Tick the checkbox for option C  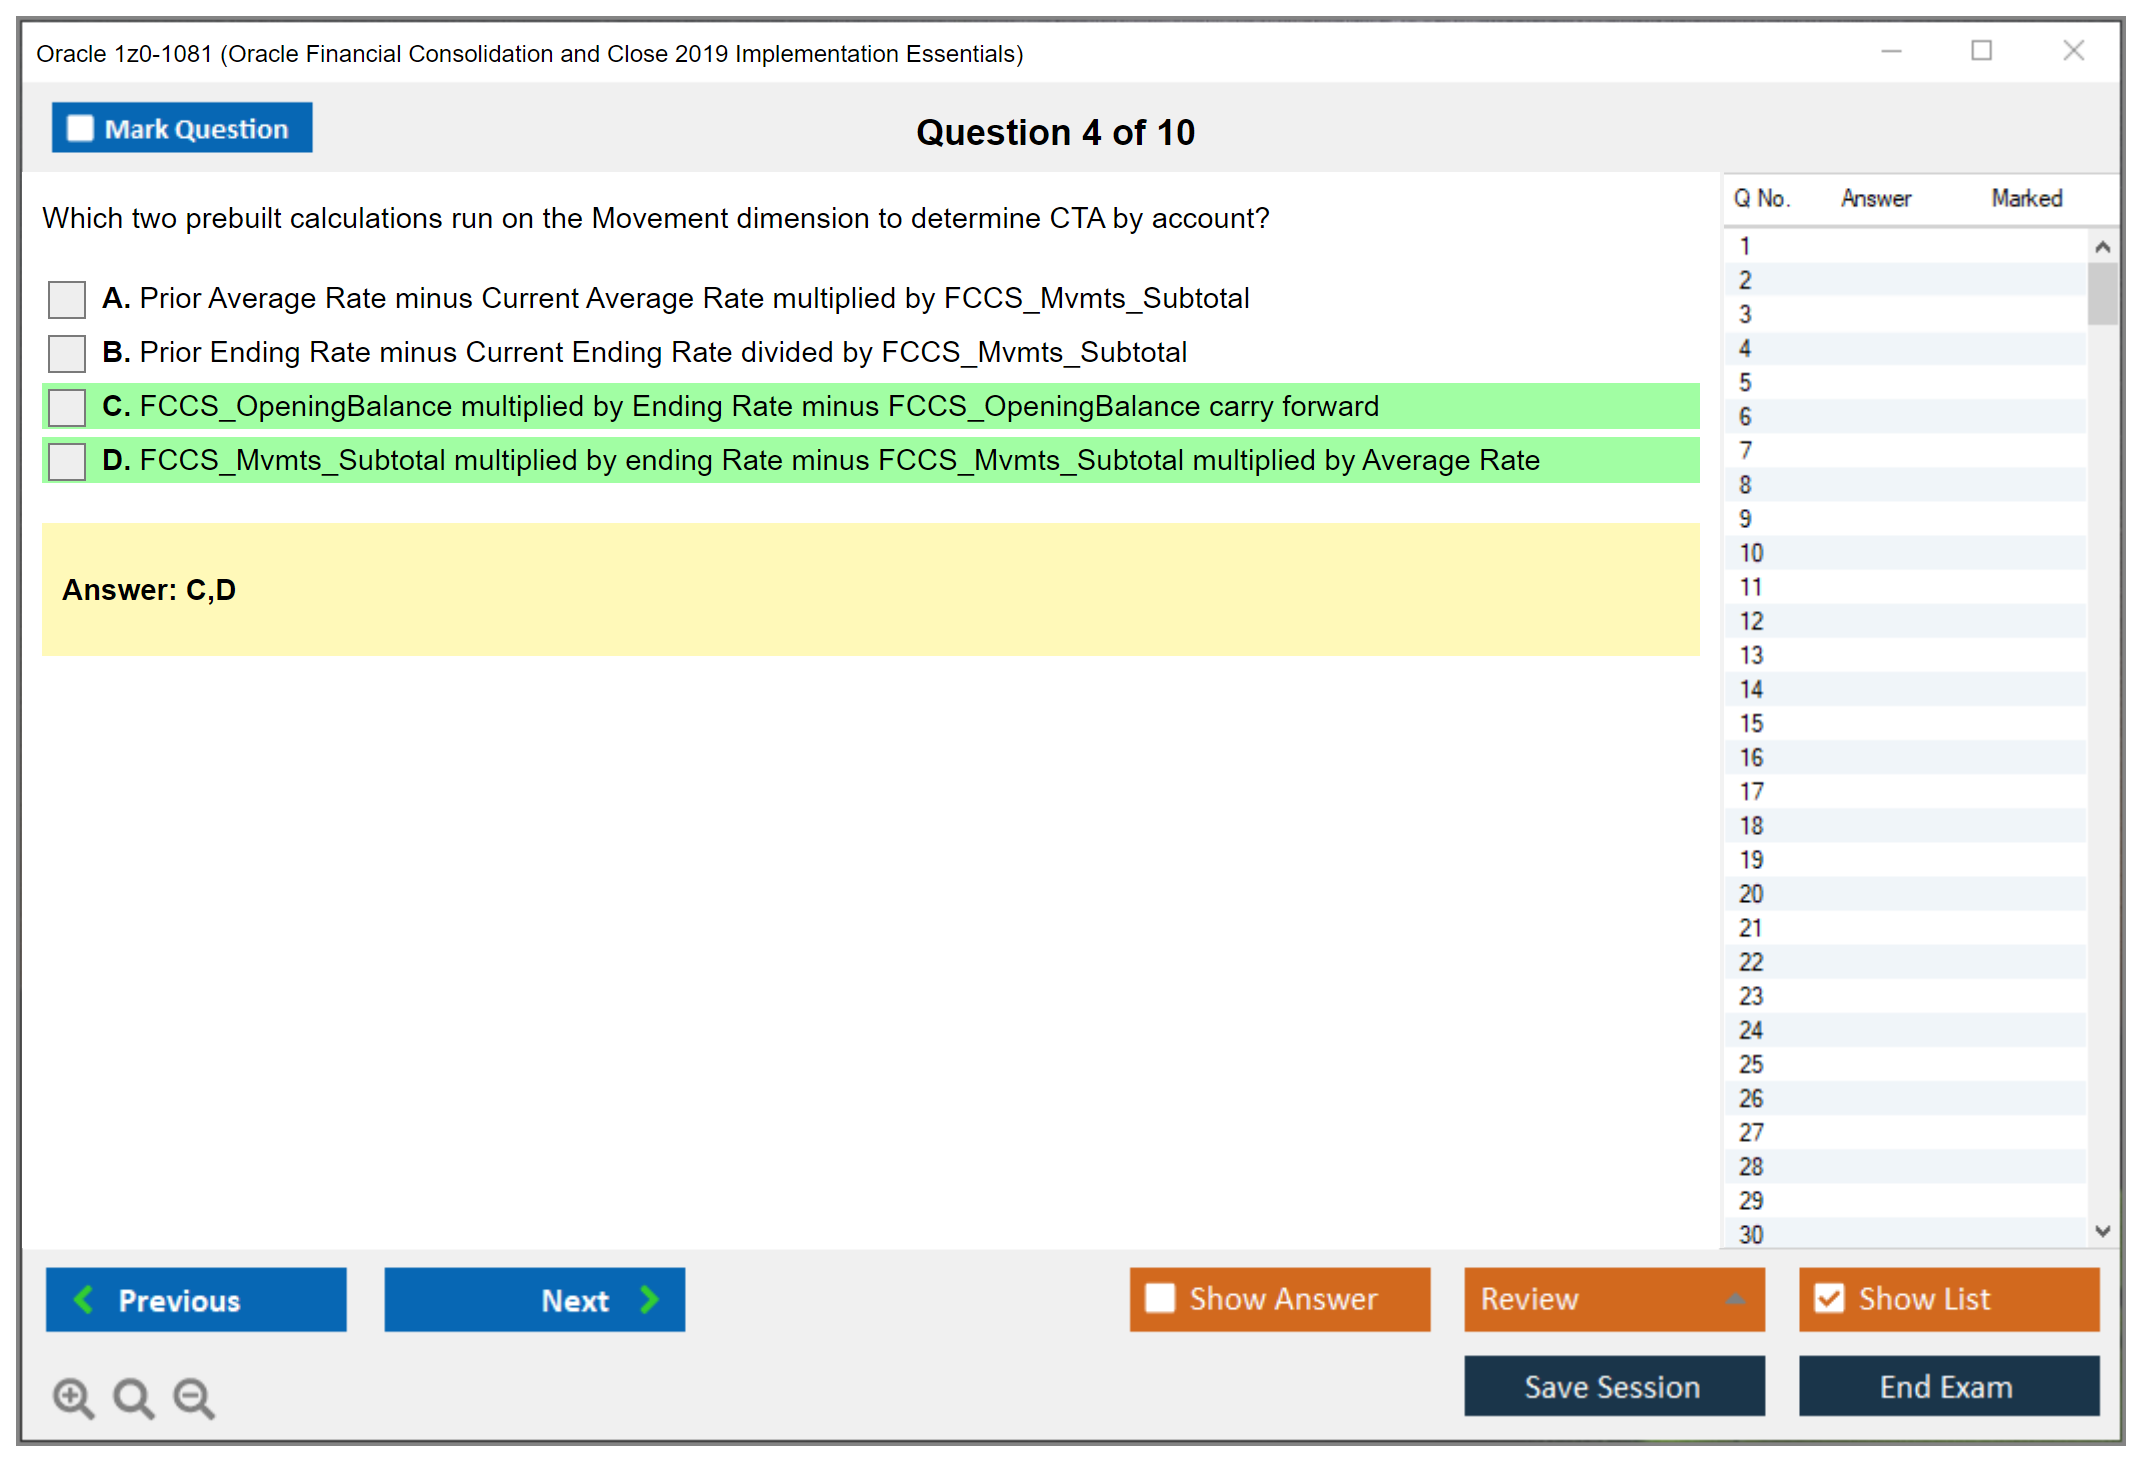click(x=67, y=407)
